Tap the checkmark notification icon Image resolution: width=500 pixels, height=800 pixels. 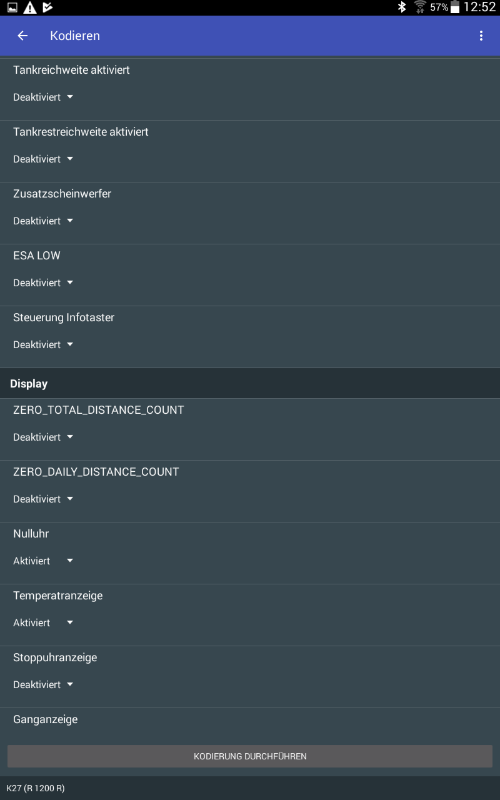47,7
